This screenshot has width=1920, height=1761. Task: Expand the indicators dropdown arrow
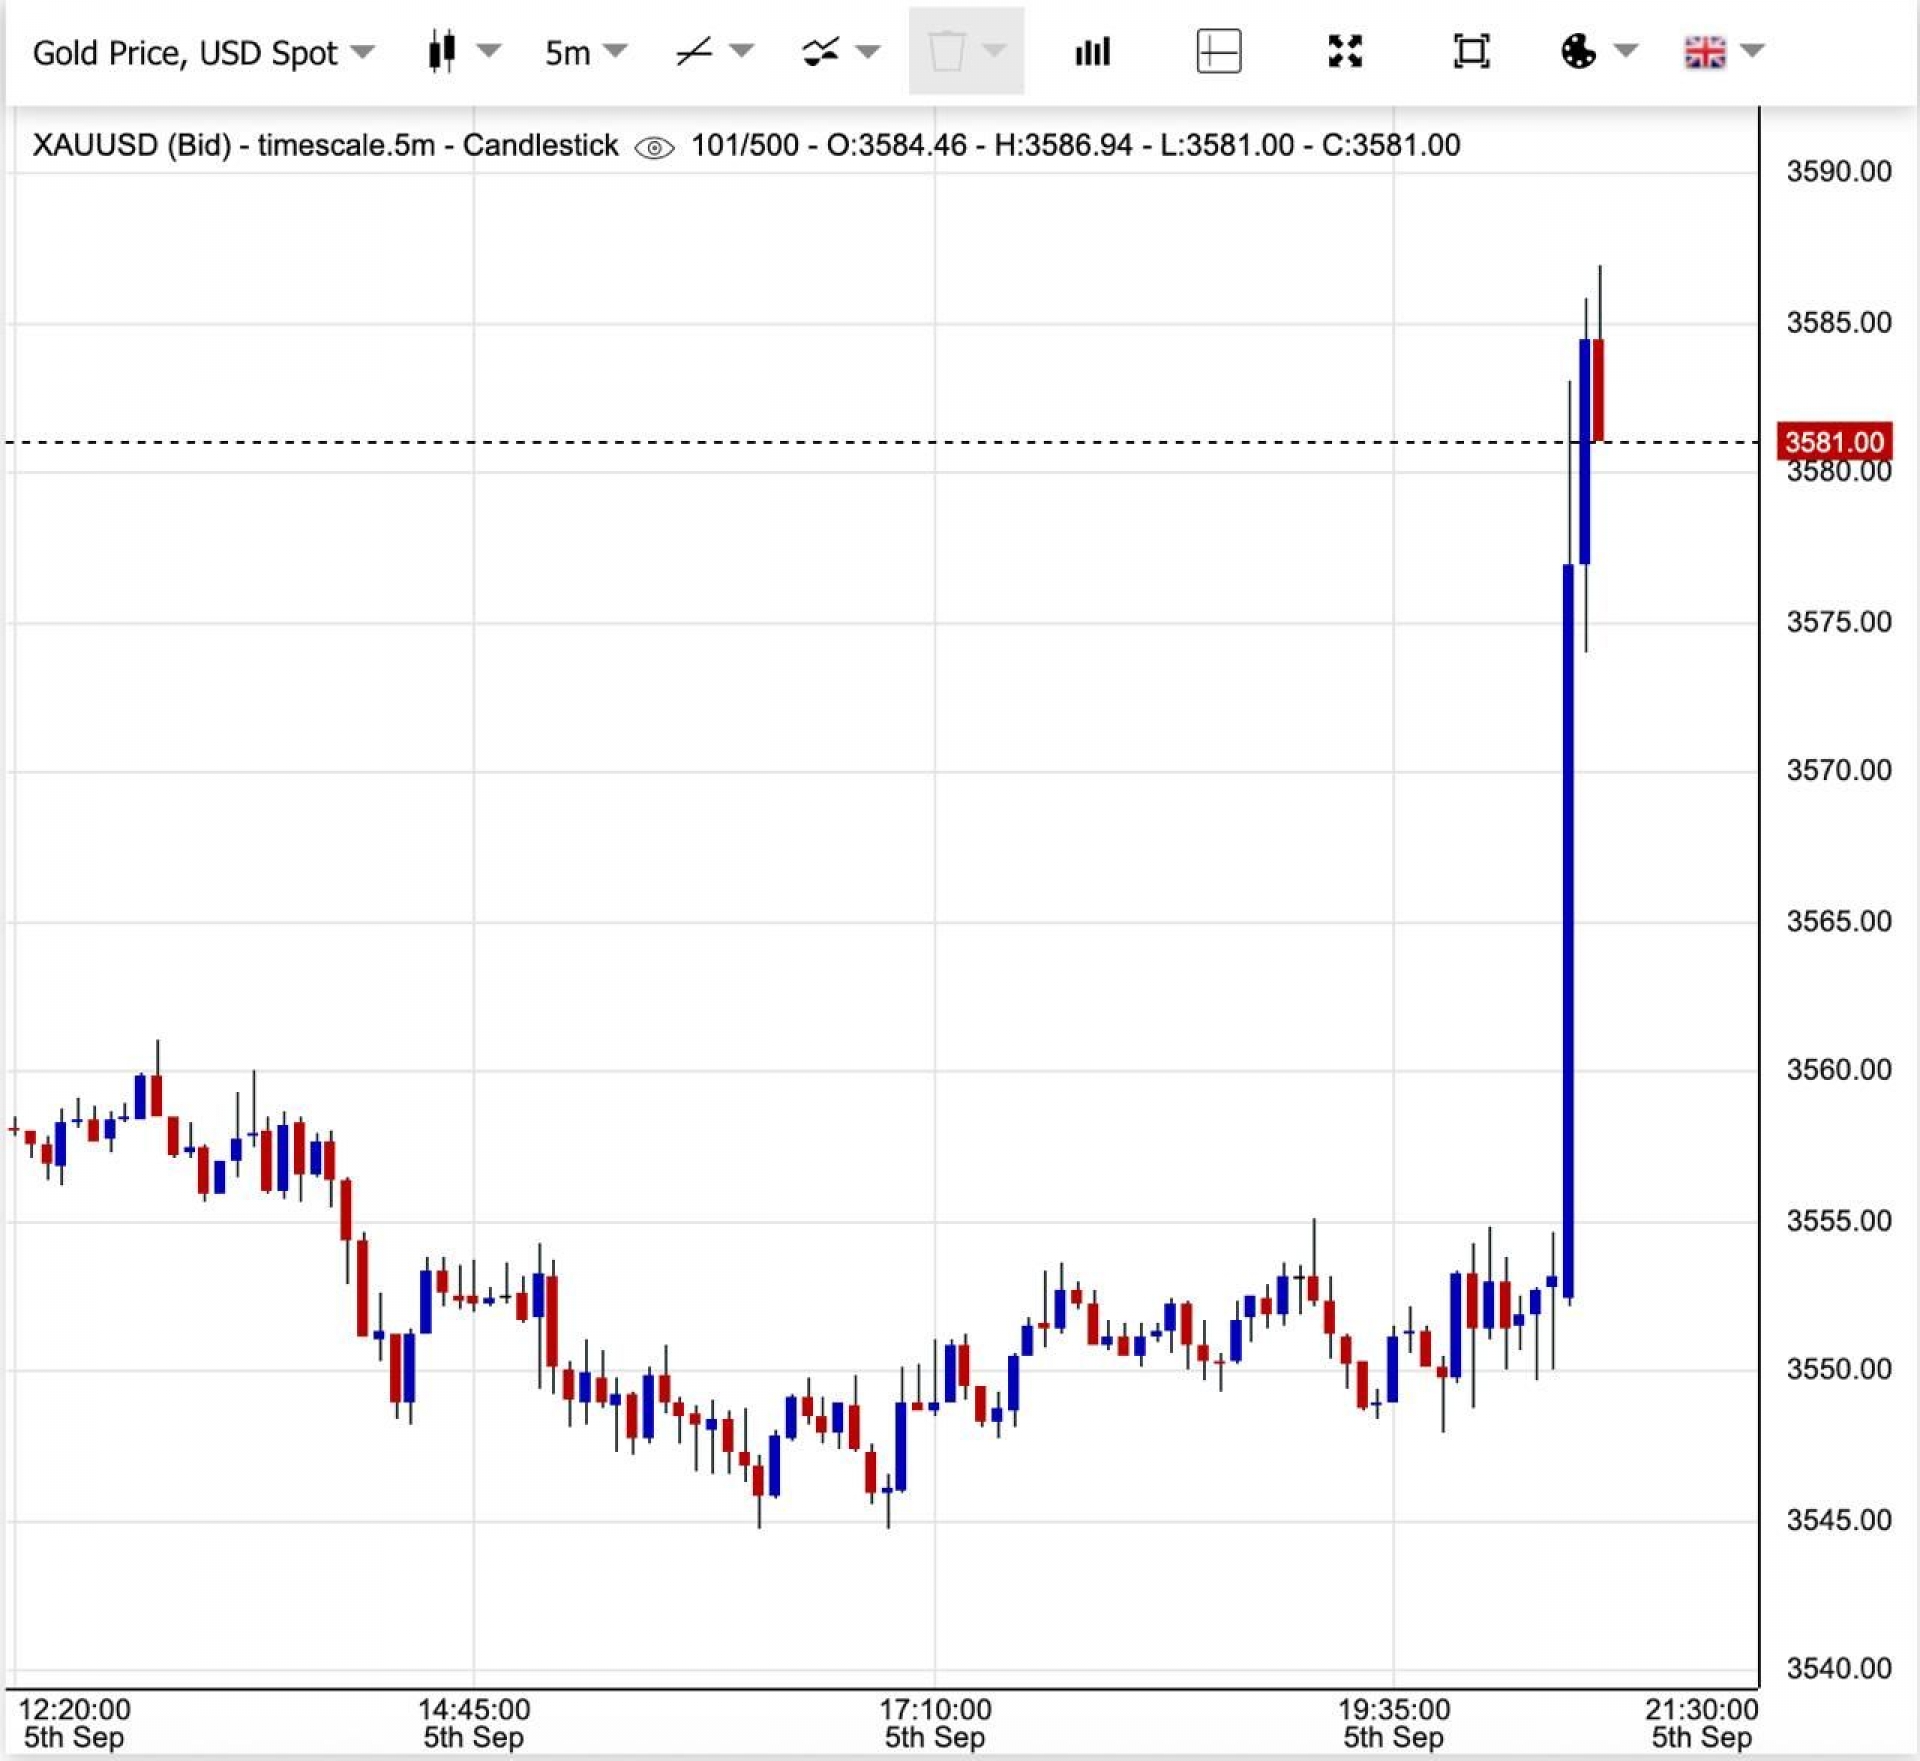(x=867, y=50)
